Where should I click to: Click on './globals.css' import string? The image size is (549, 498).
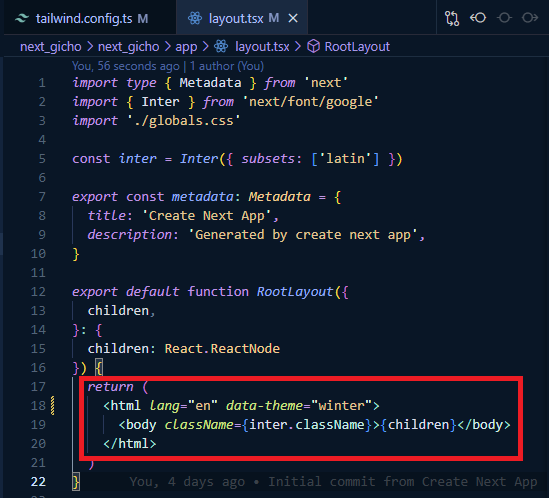[x=183, y=121]
